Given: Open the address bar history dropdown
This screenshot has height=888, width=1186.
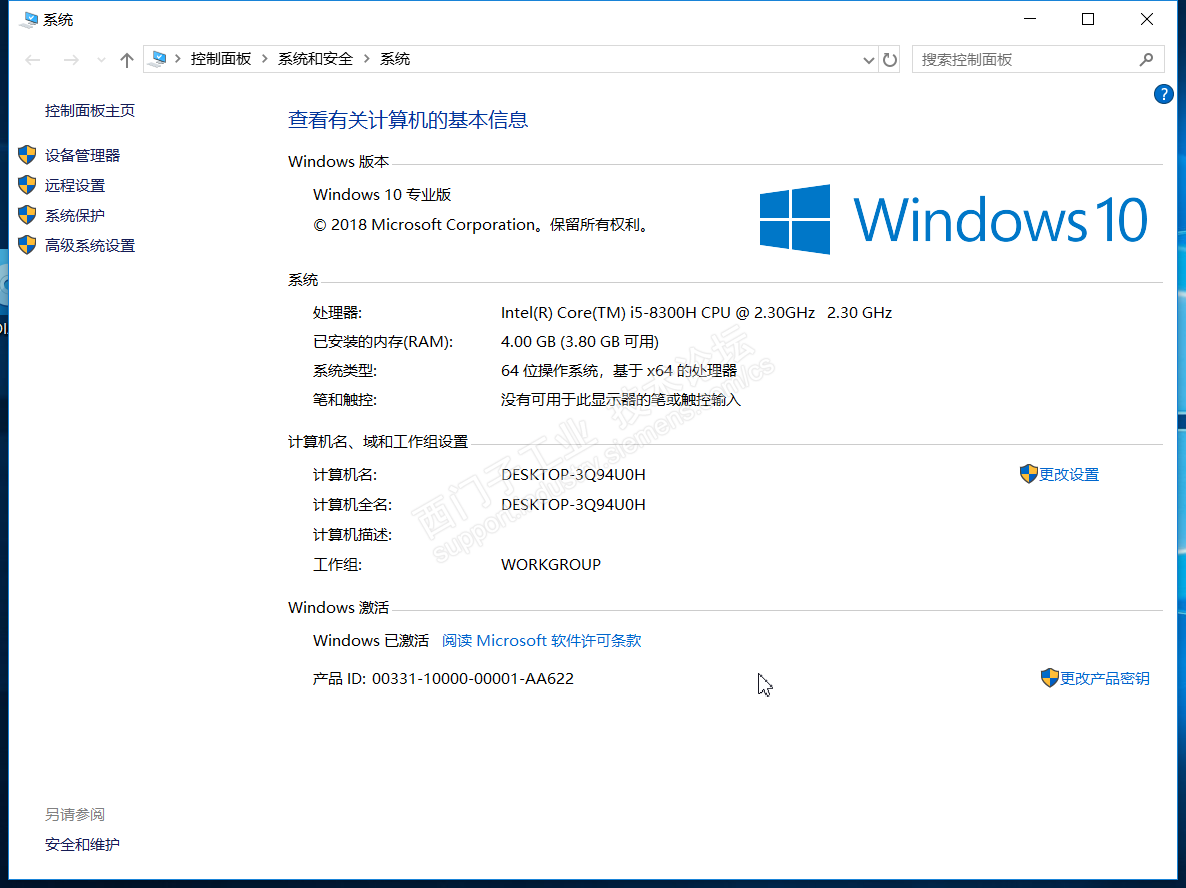Looking at the screenshot, I should 868,60.
